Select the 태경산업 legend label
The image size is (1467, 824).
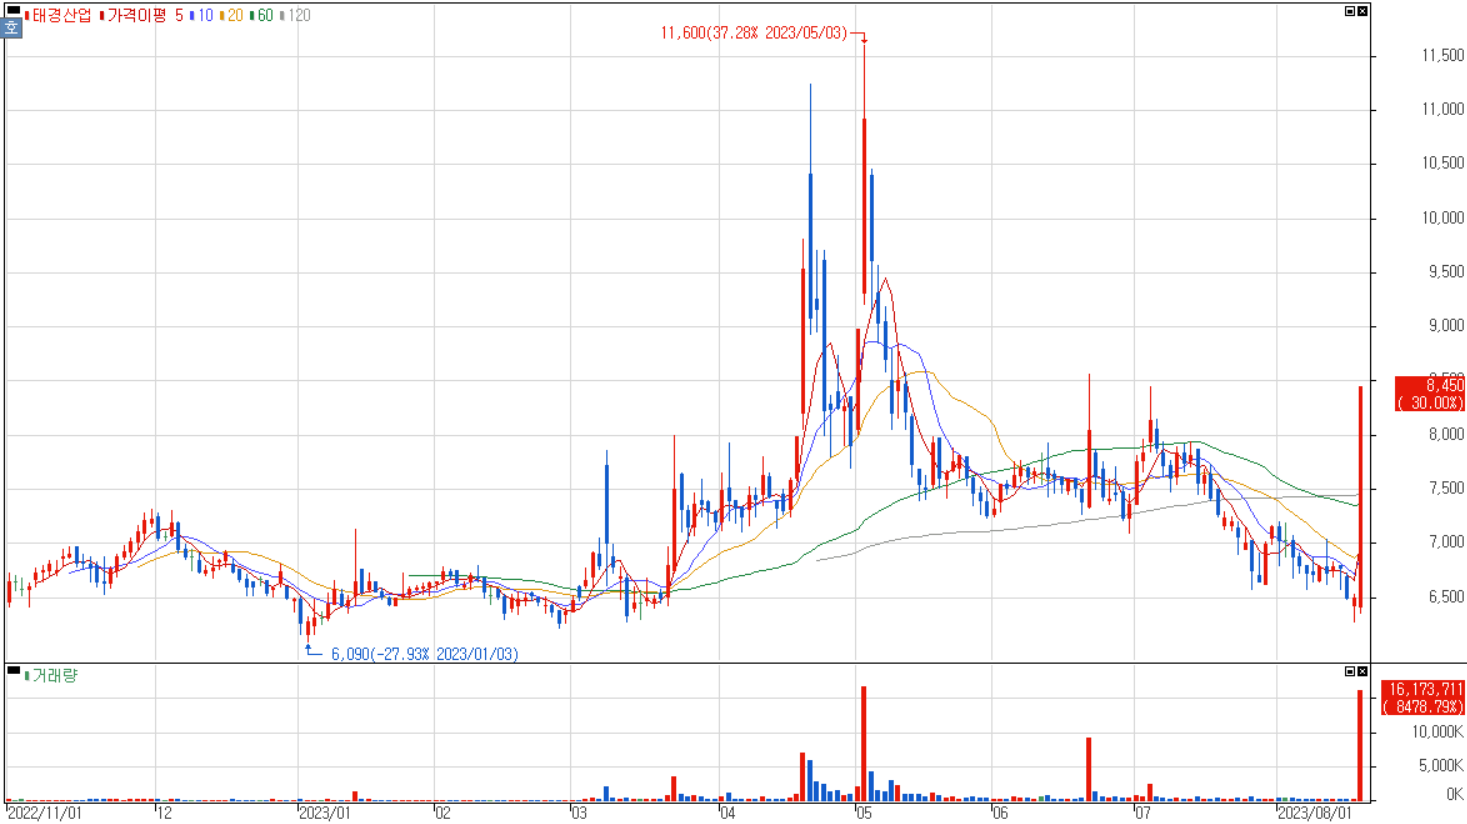[61, 16]
